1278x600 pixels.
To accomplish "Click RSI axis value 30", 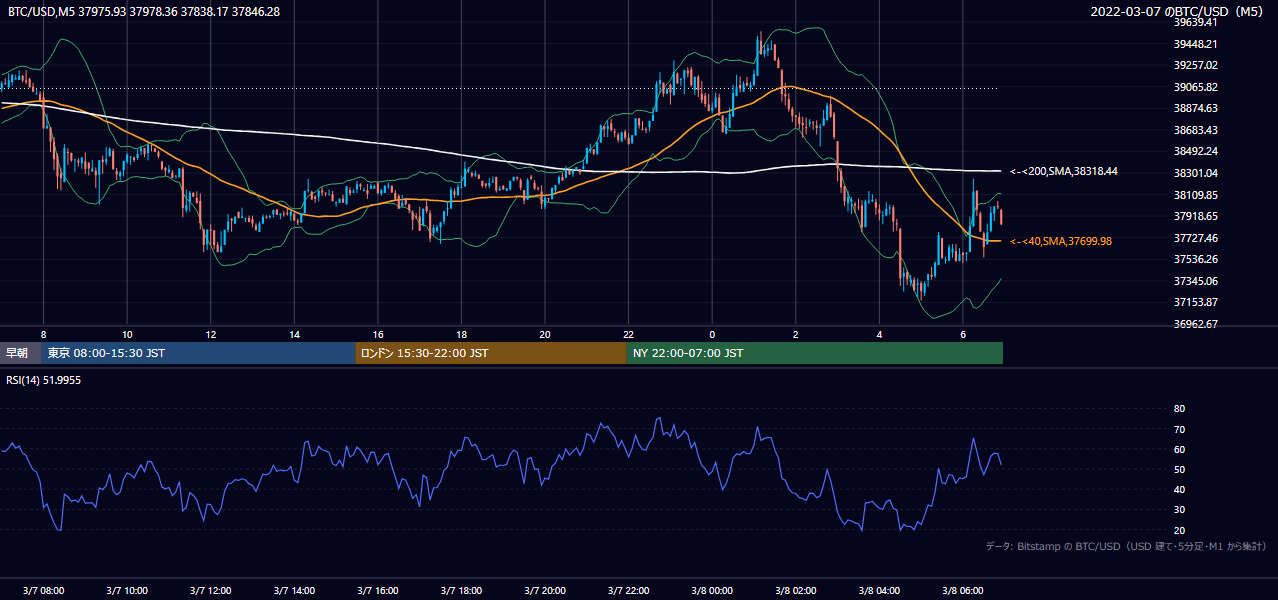I will [x=1179, y=510].
